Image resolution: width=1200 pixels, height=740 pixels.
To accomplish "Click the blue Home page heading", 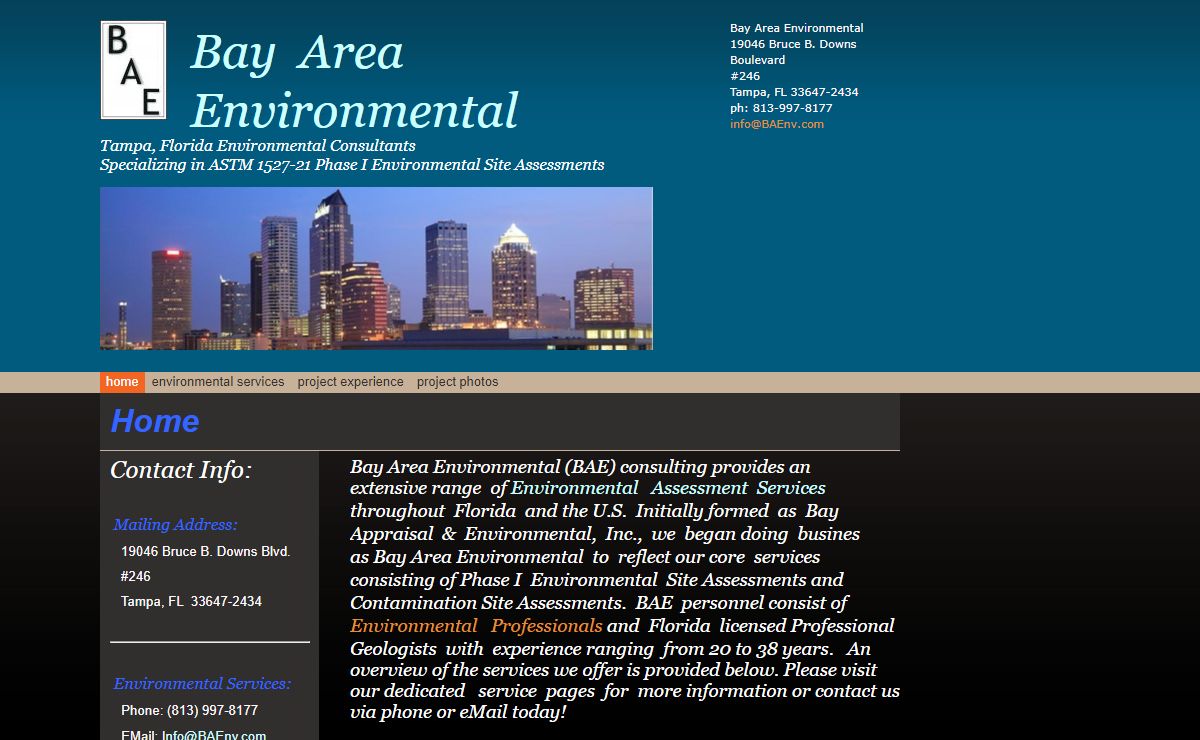I will 155,421.
